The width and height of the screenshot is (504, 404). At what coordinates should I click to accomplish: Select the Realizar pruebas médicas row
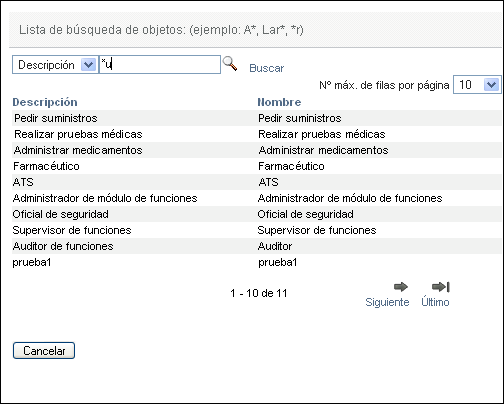[x=257, y=134]
